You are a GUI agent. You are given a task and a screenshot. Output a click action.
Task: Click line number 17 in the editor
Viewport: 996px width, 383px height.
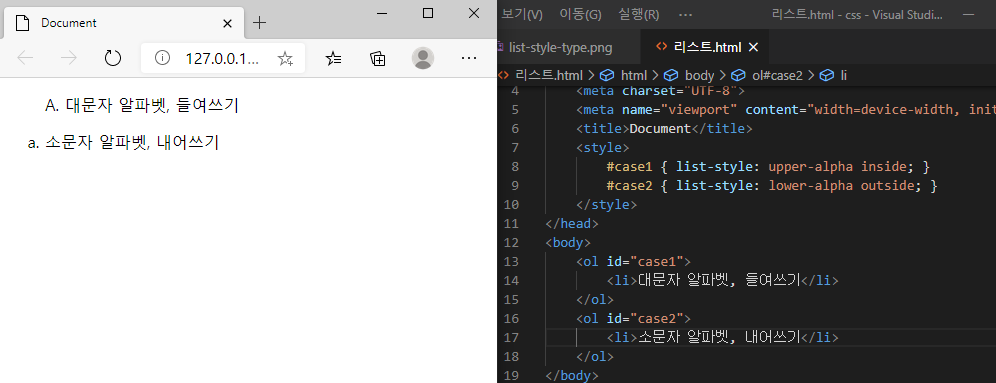tap(511, 338)
